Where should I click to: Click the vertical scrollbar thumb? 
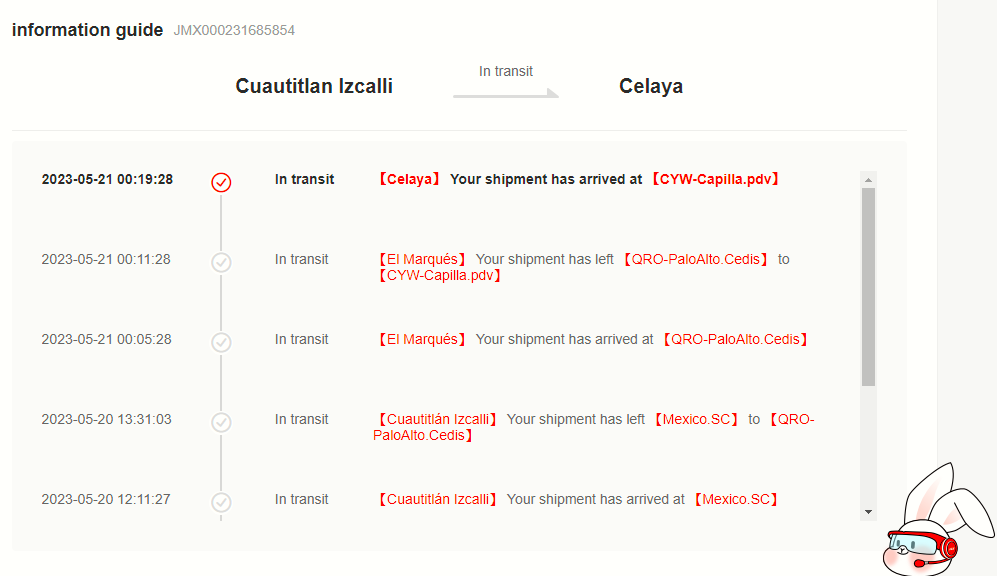868,286
